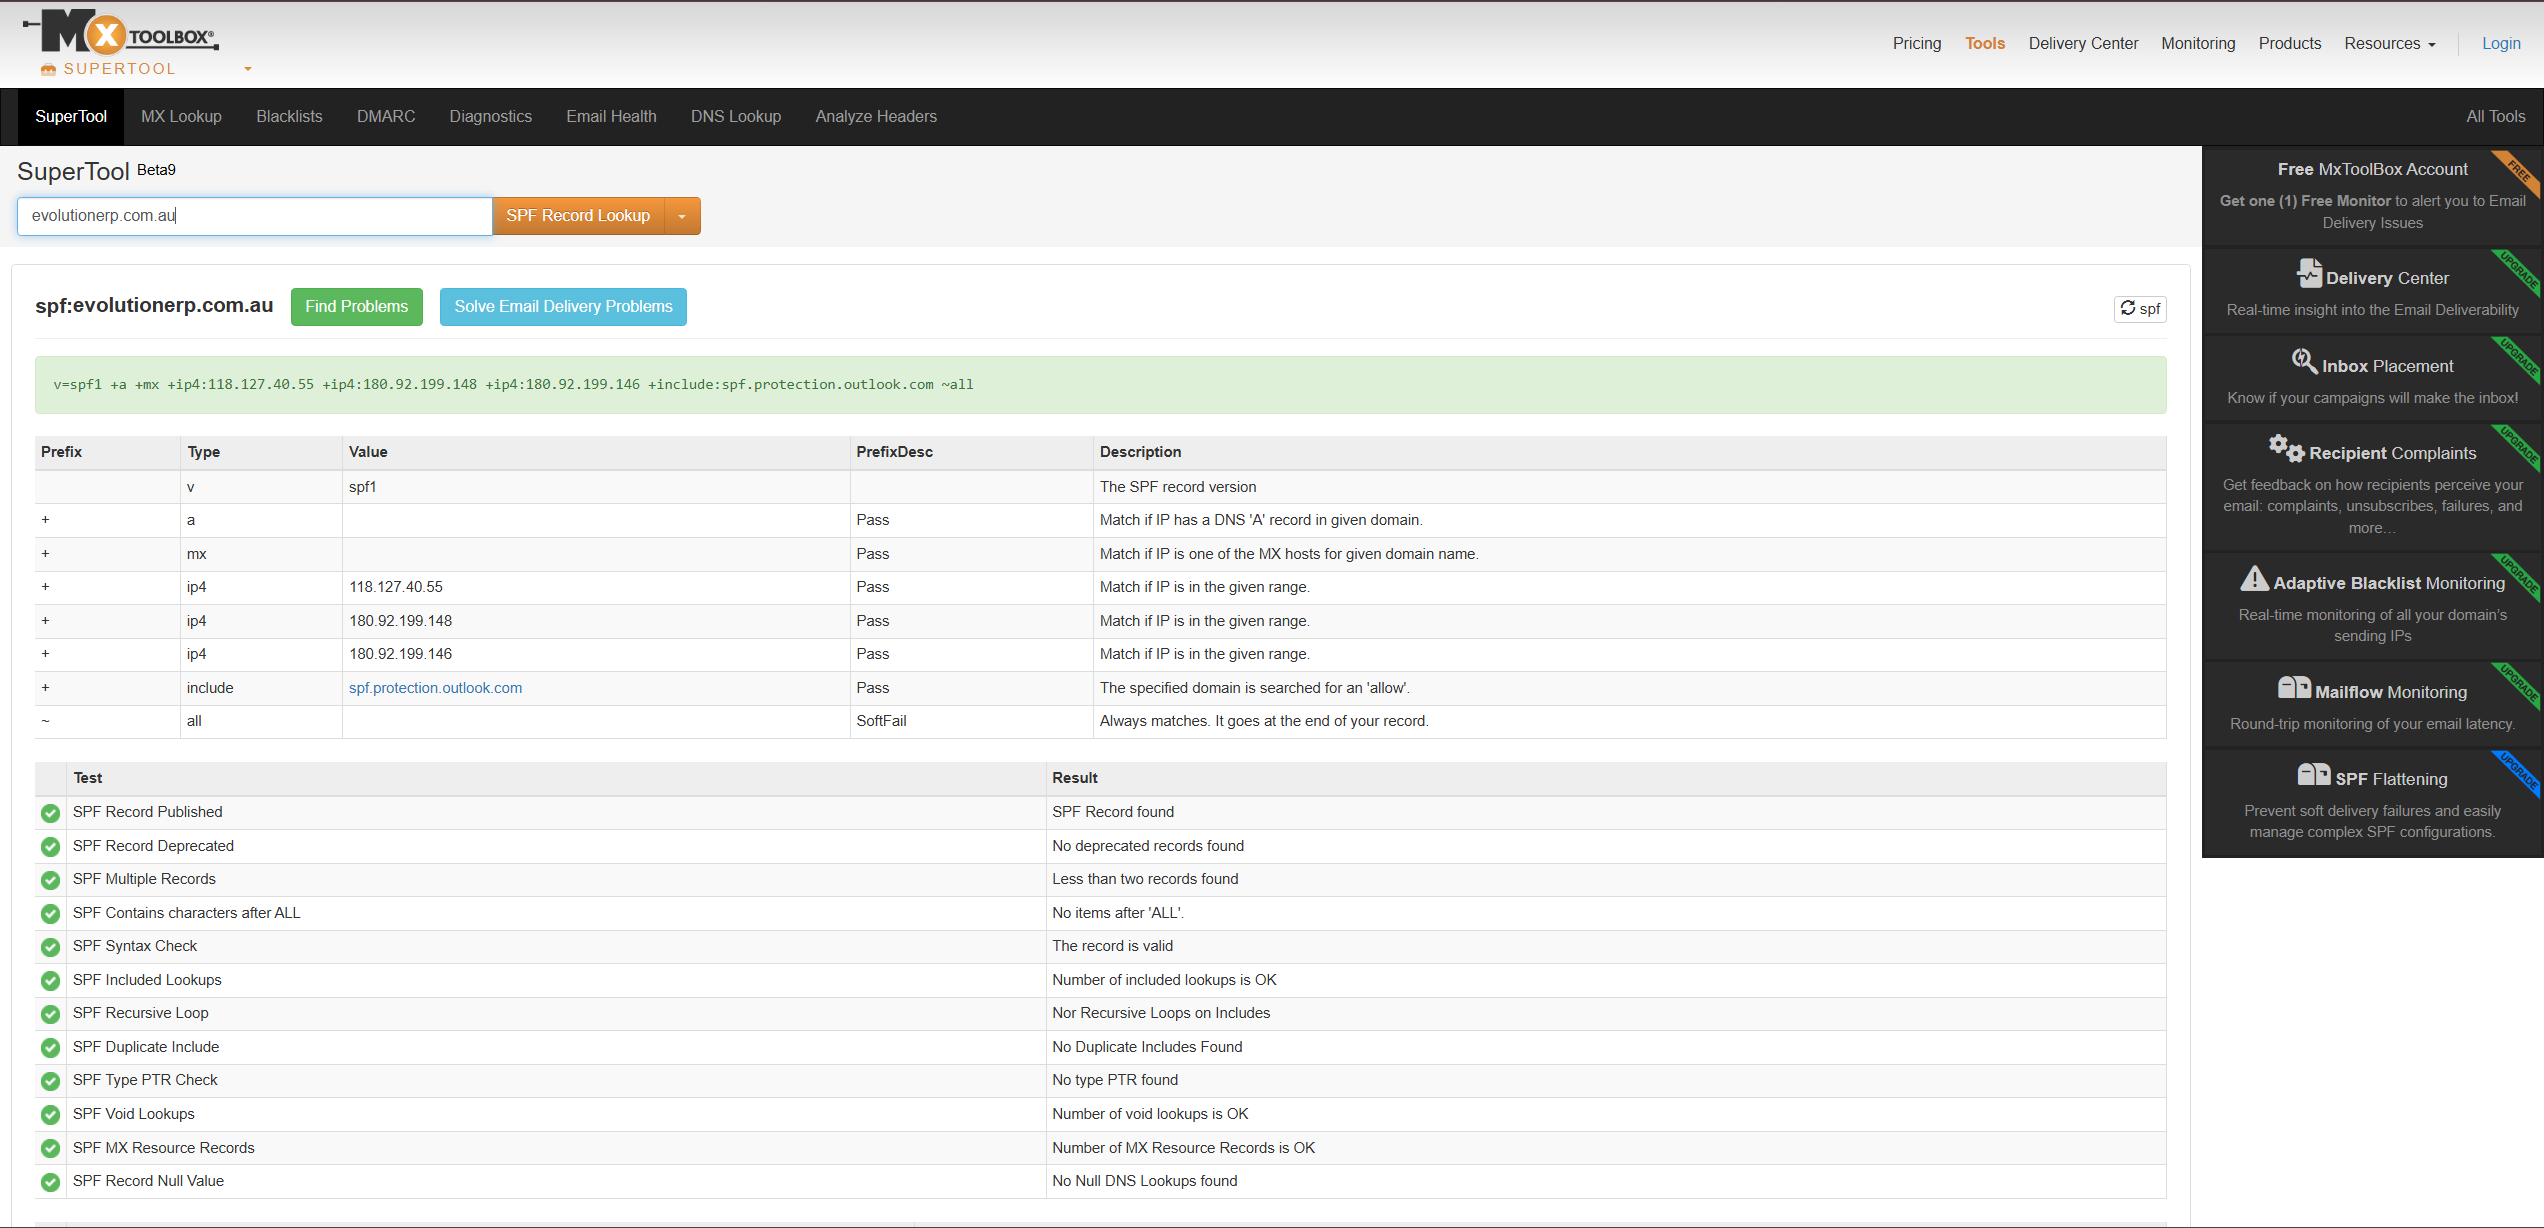The image size is (2544, 1228).
Task: Click Find Problems button
Action: coord(356,306)
